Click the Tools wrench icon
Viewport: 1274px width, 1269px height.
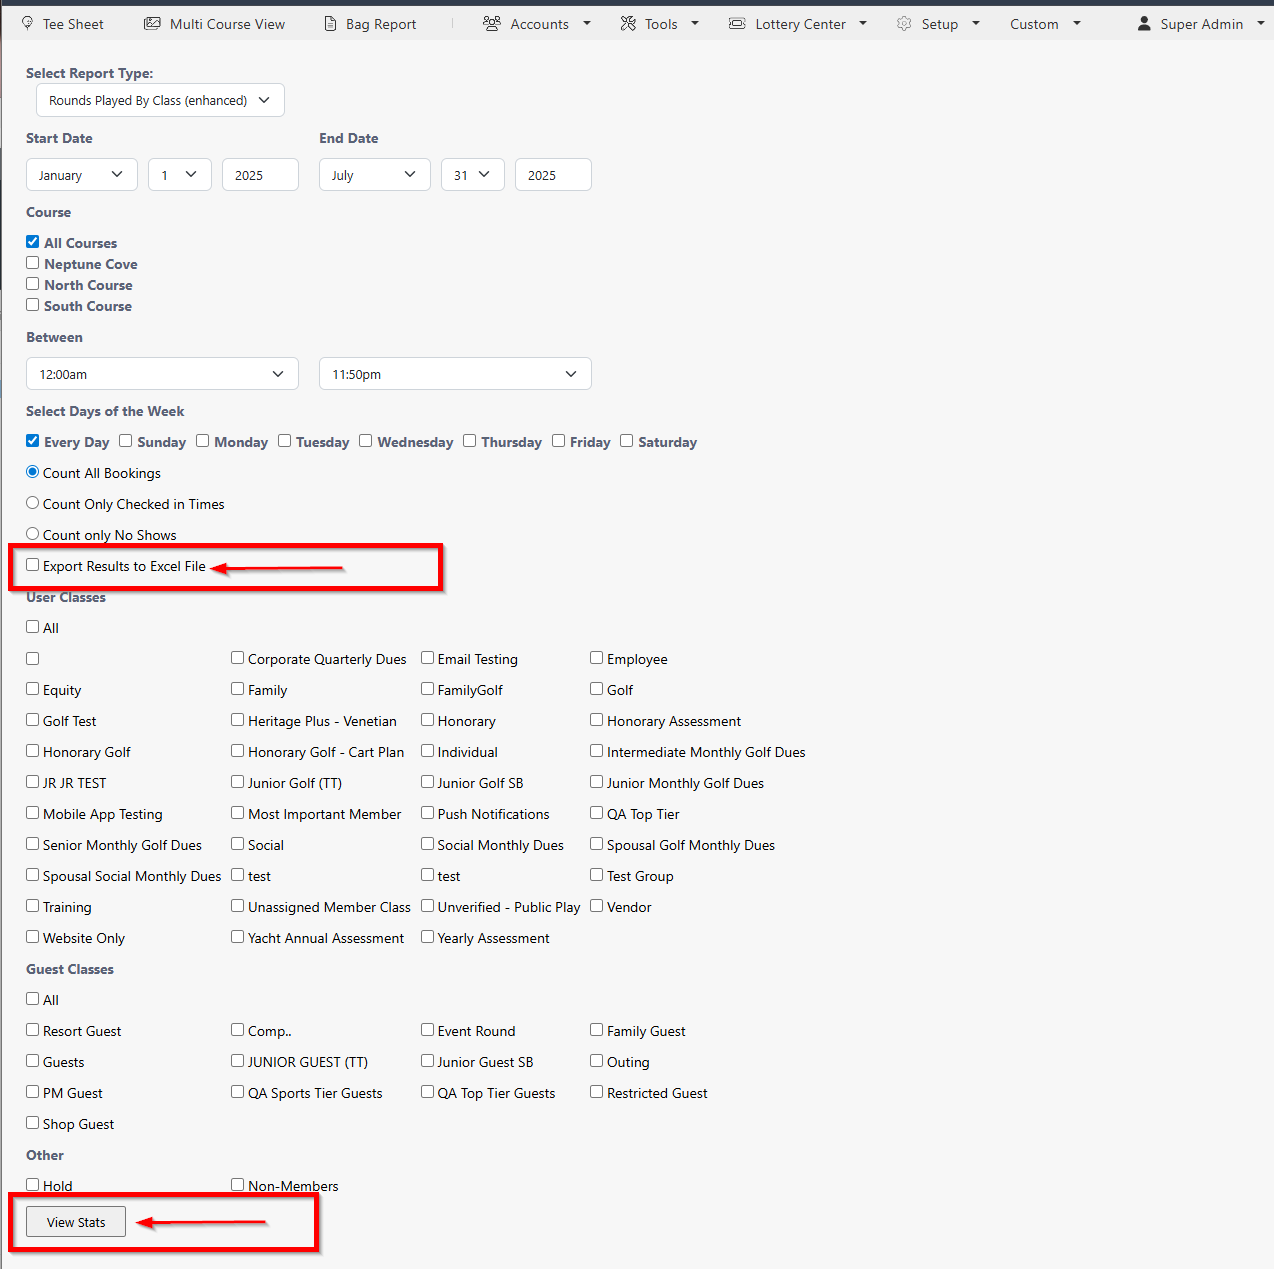(628, 23)
